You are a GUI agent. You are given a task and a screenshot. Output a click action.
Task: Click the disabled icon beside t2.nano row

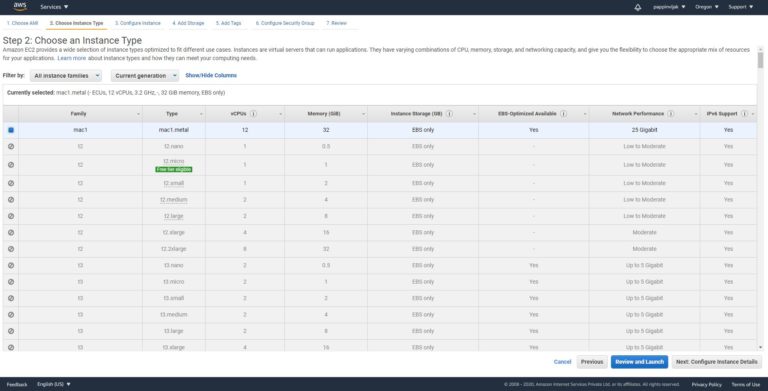pyautogui.click(x=11, y=147)
